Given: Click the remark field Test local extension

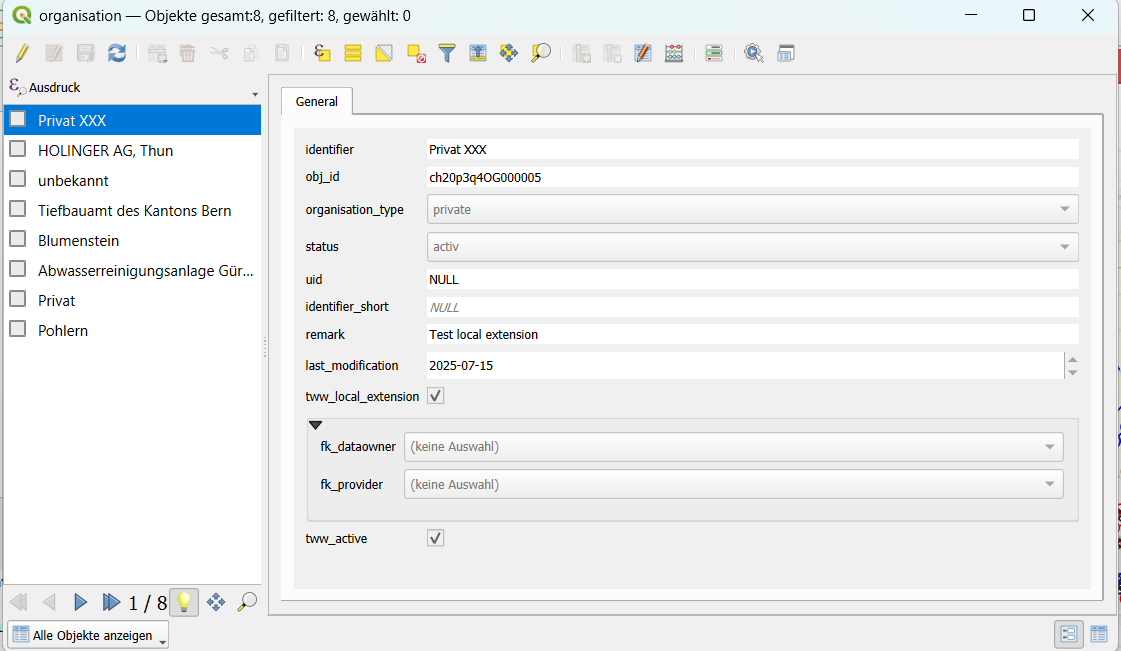Looking at the screenshot, I should [753, 334].
